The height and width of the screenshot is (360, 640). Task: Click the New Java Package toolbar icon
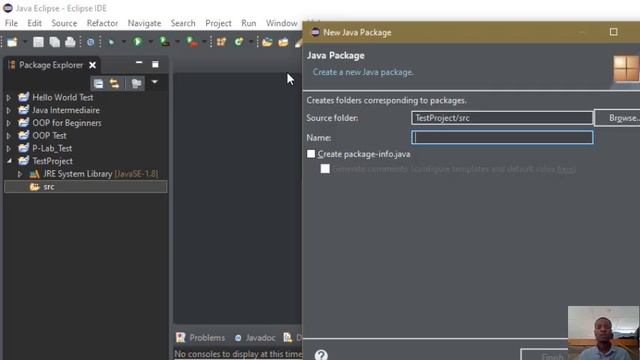pyautogui.click(x=222, y=42)
